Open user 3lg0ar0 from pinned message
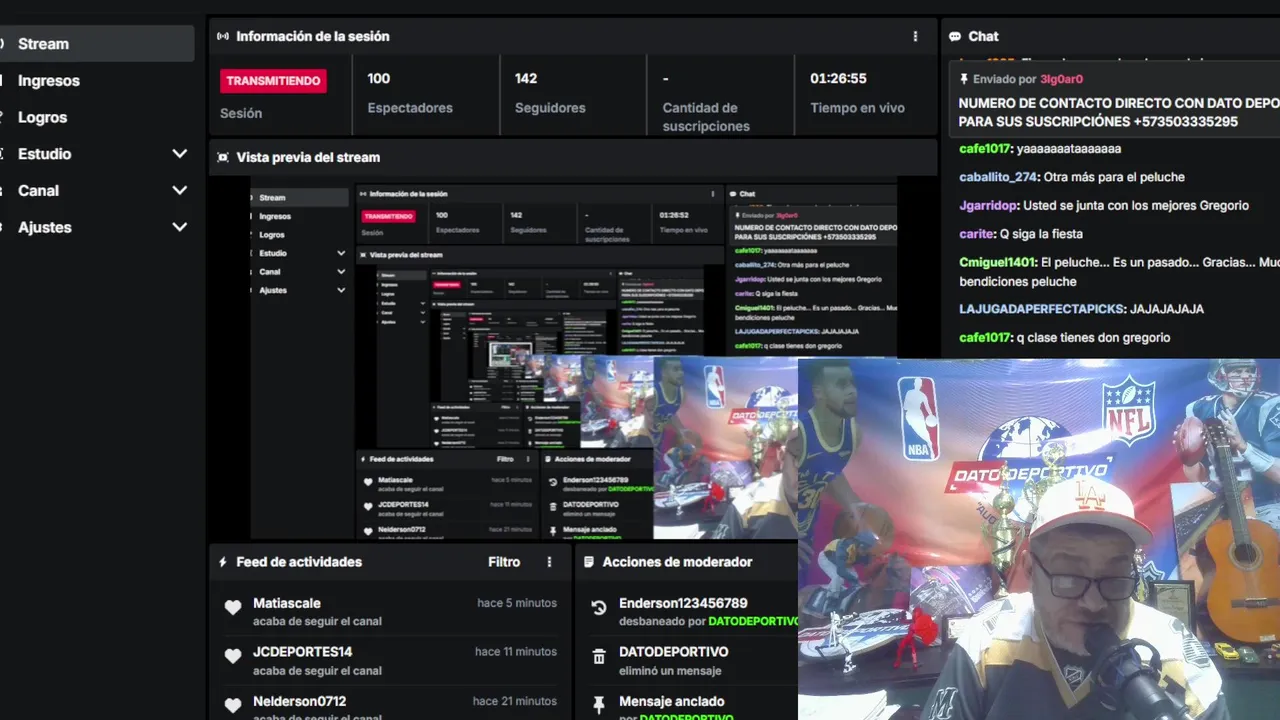Screen dimensions: 1280x720 [1061, 79]
